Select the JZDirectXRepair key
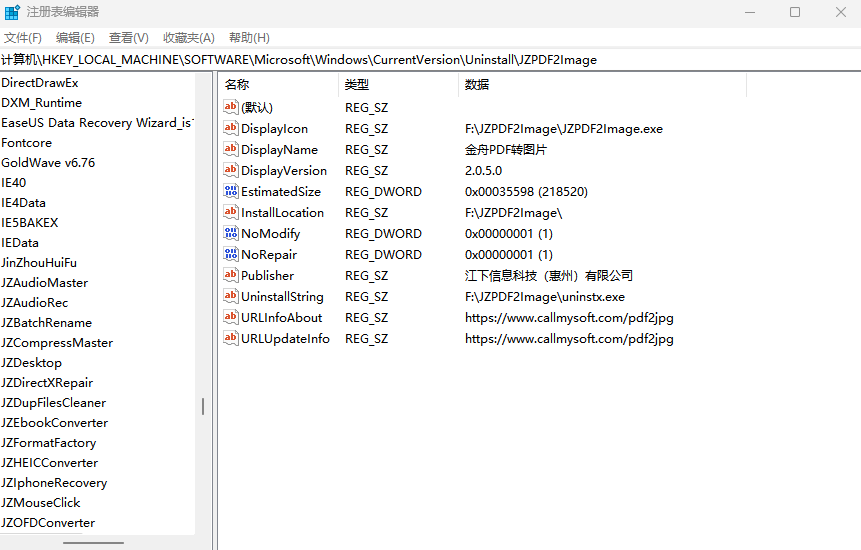Image resolution: width=861 pixels, height=550 pixels. tap(47, 383)
